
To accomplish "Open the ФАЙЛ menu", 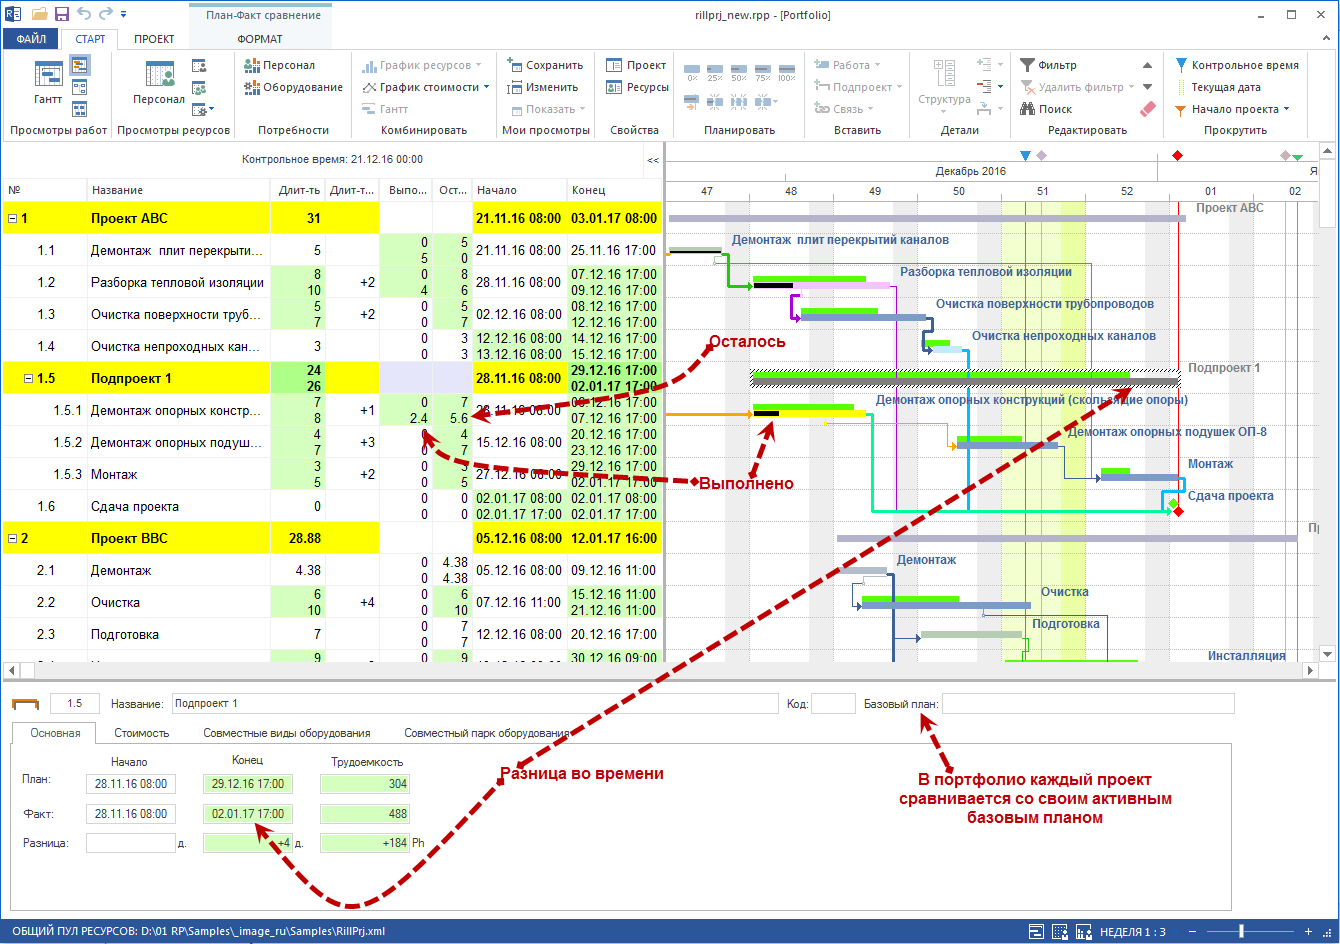I will point(31,39).
